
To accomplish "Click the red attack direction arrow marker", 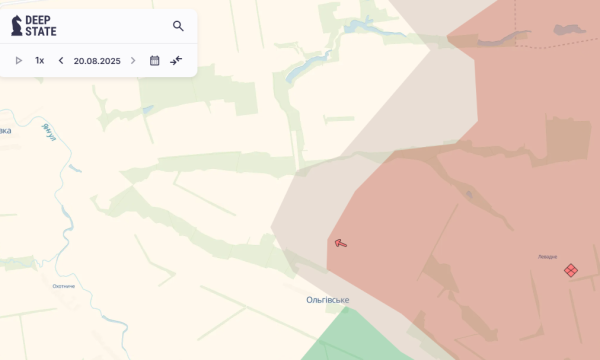I will 341,243.
